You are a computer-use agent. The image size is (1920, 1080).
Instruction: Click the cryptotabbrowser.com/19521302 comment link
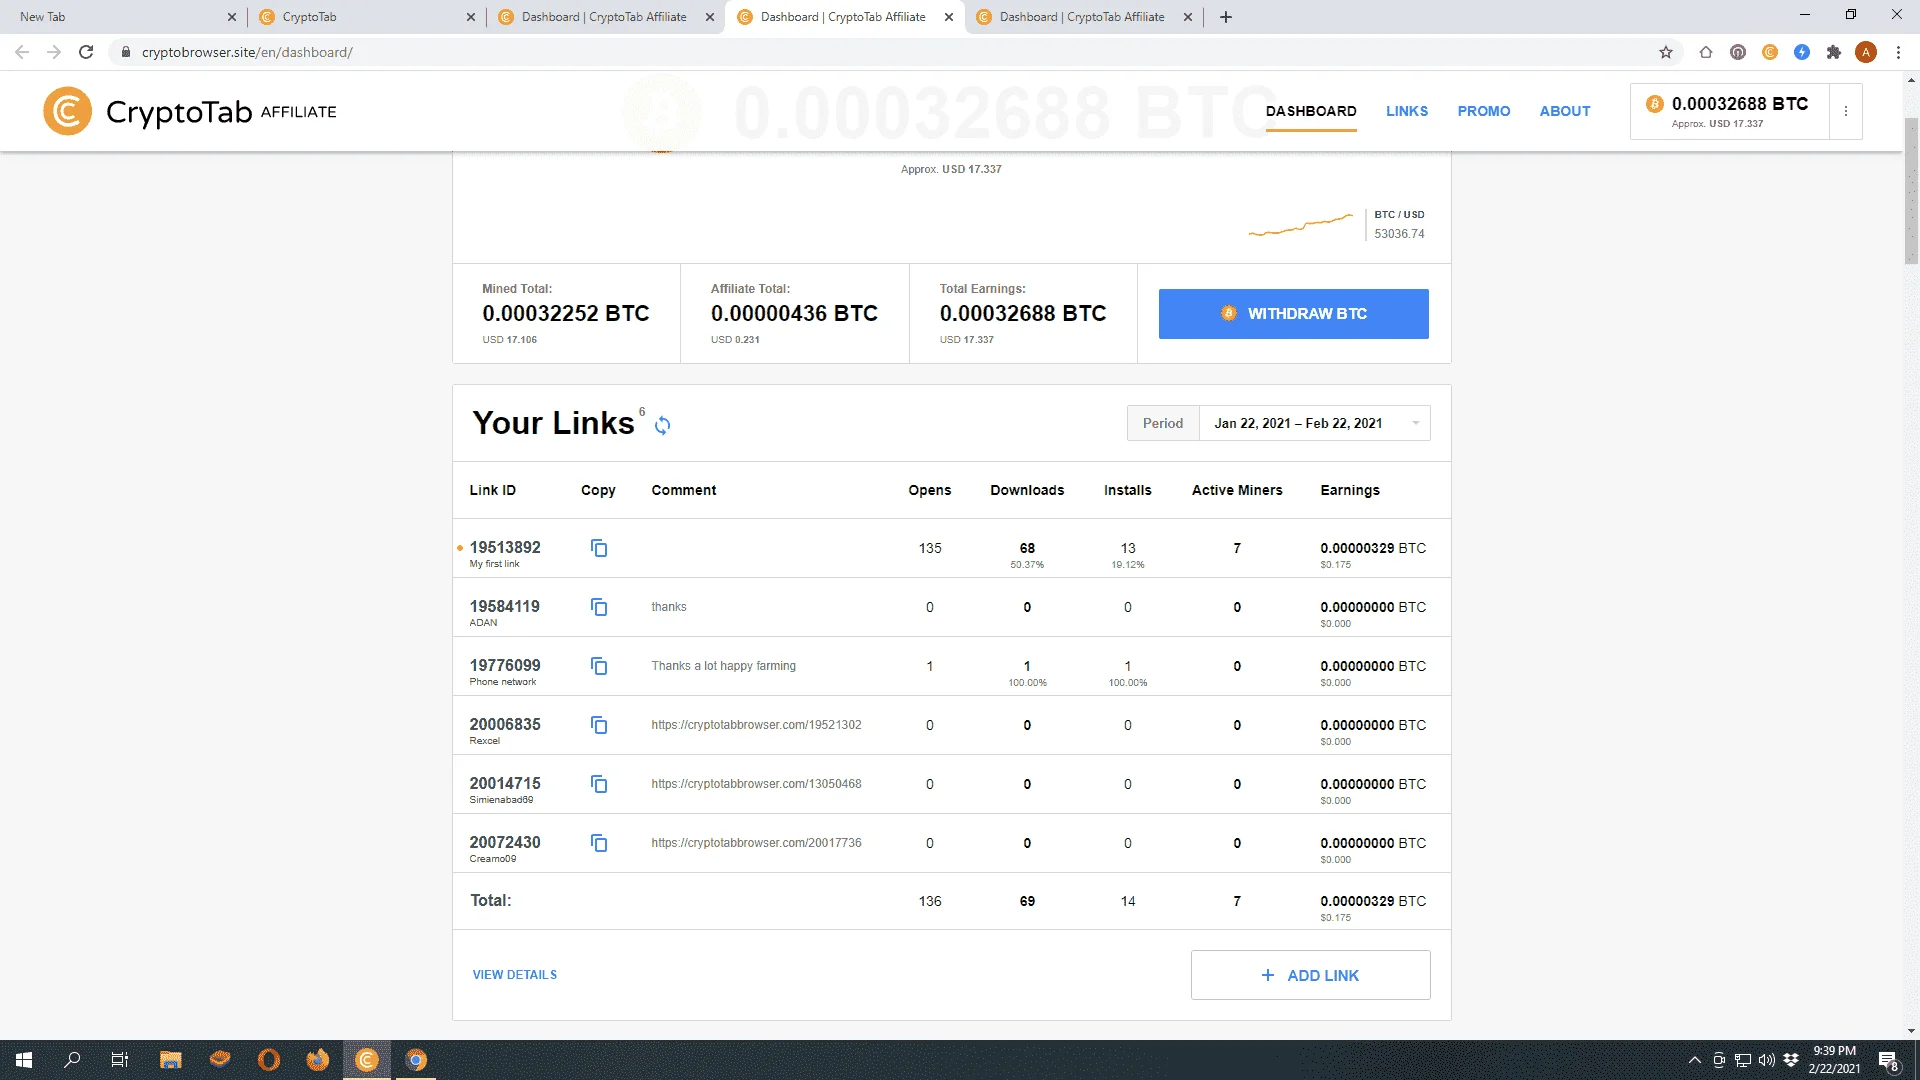click(756, 725)
